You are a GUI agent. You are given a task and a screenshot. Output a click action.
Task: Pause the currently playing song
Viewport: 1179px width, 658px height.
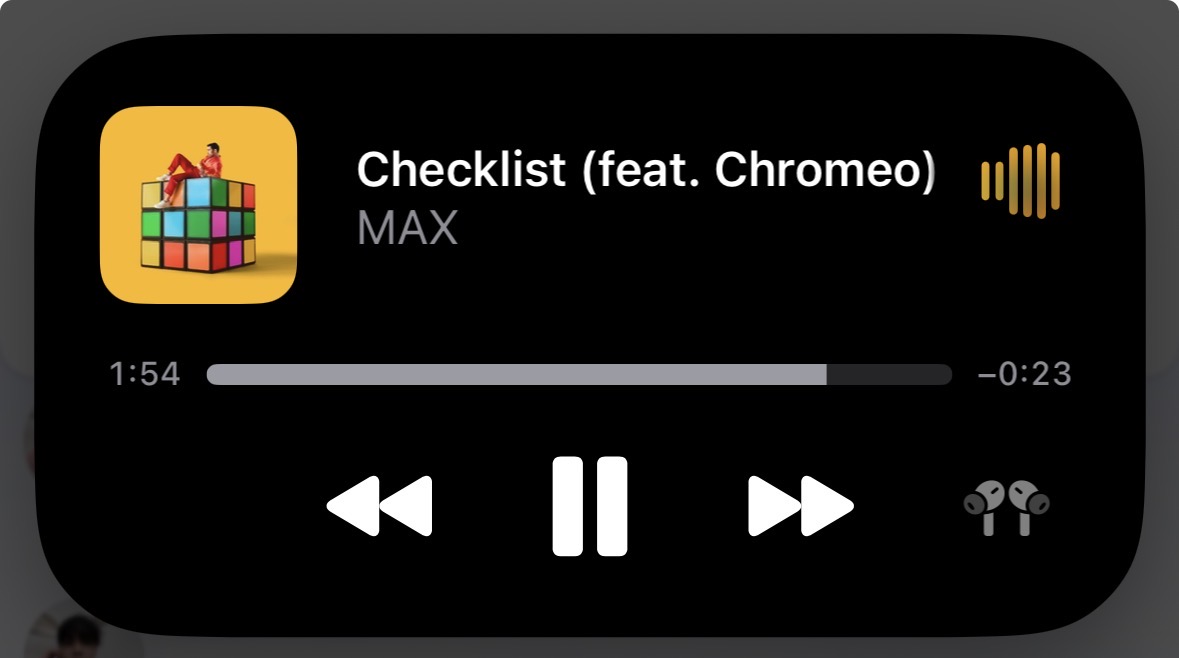(590, 506)
